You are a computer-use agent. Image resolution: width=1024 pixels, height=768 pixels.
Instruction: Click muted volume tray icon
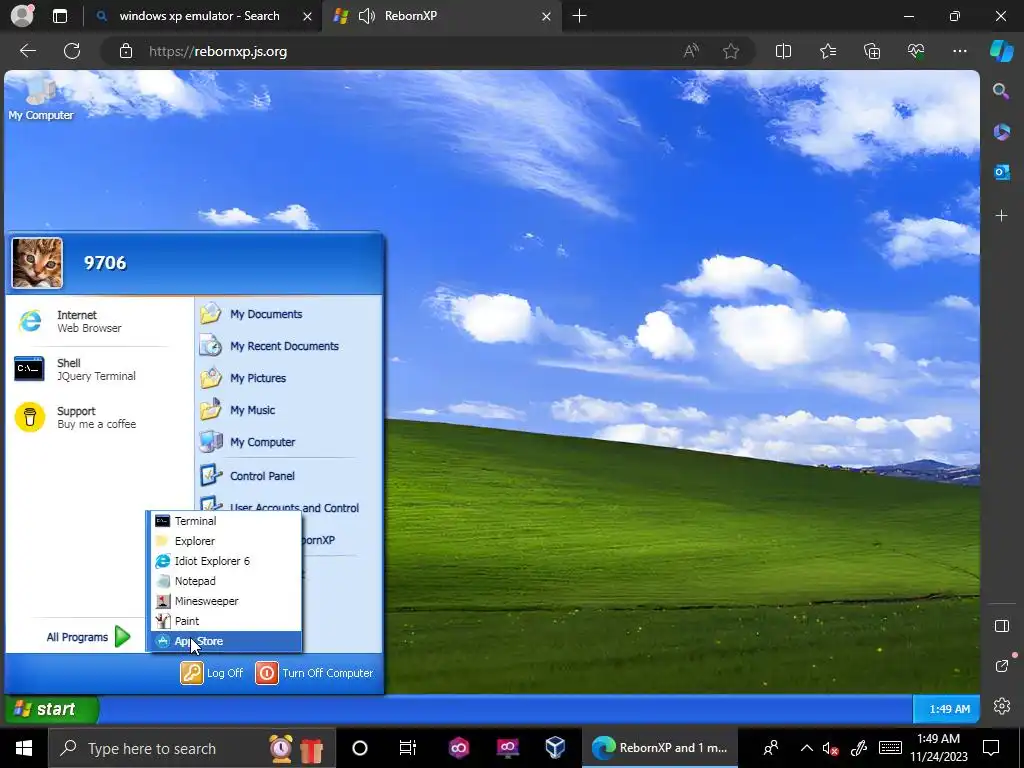click(x=831, y=749)
